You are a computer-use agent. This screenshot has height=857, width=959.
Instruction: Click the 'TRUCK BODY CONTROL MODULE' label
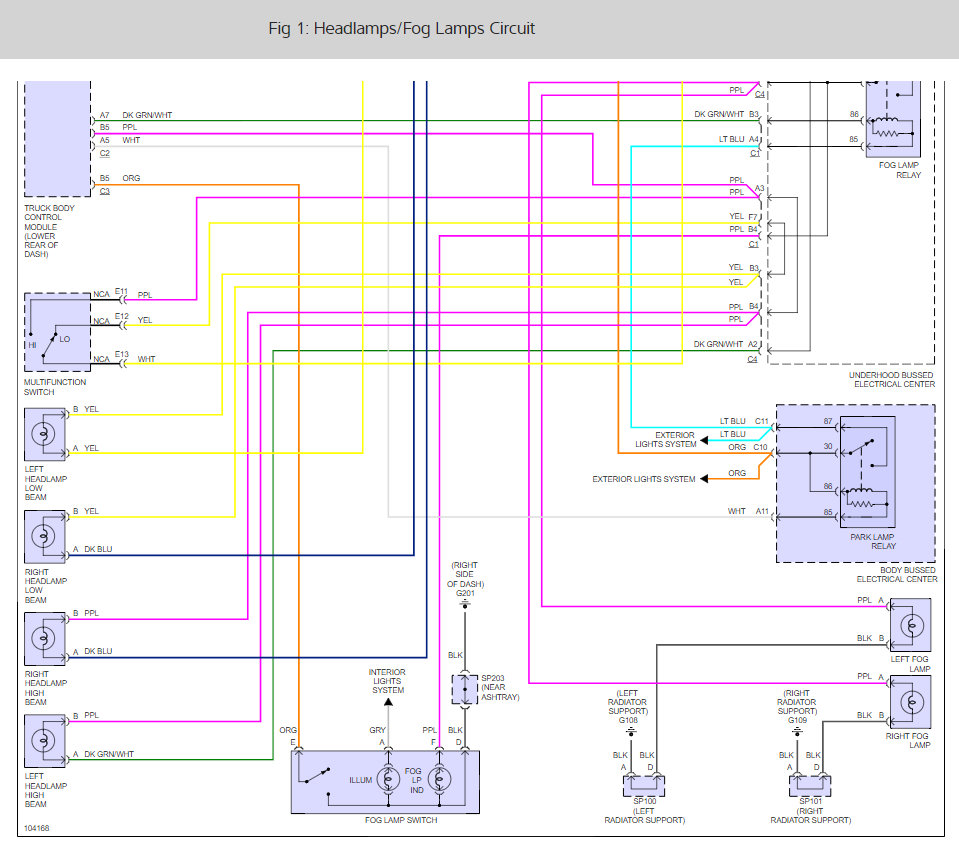pos(49,231)
